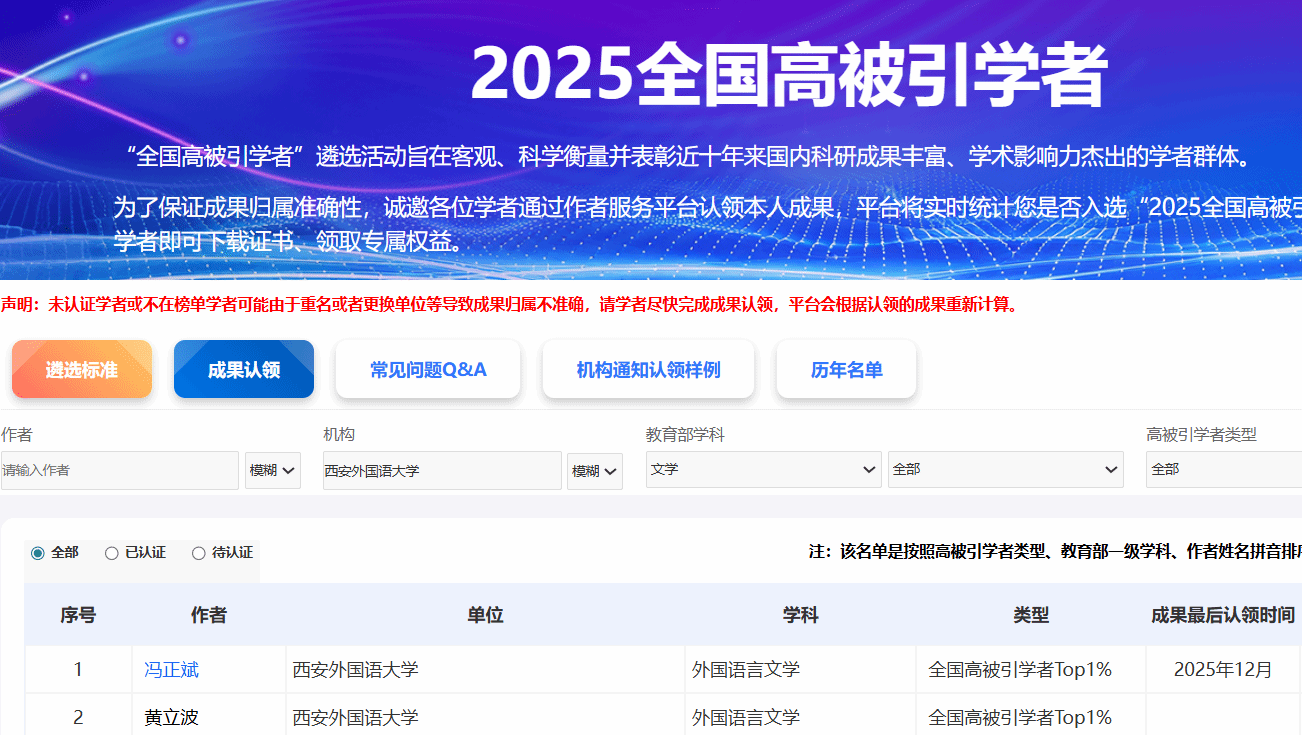This screenshot has width=1302, height=735.
Task: View 历年名单 list
Action: [x=846, y=369]
